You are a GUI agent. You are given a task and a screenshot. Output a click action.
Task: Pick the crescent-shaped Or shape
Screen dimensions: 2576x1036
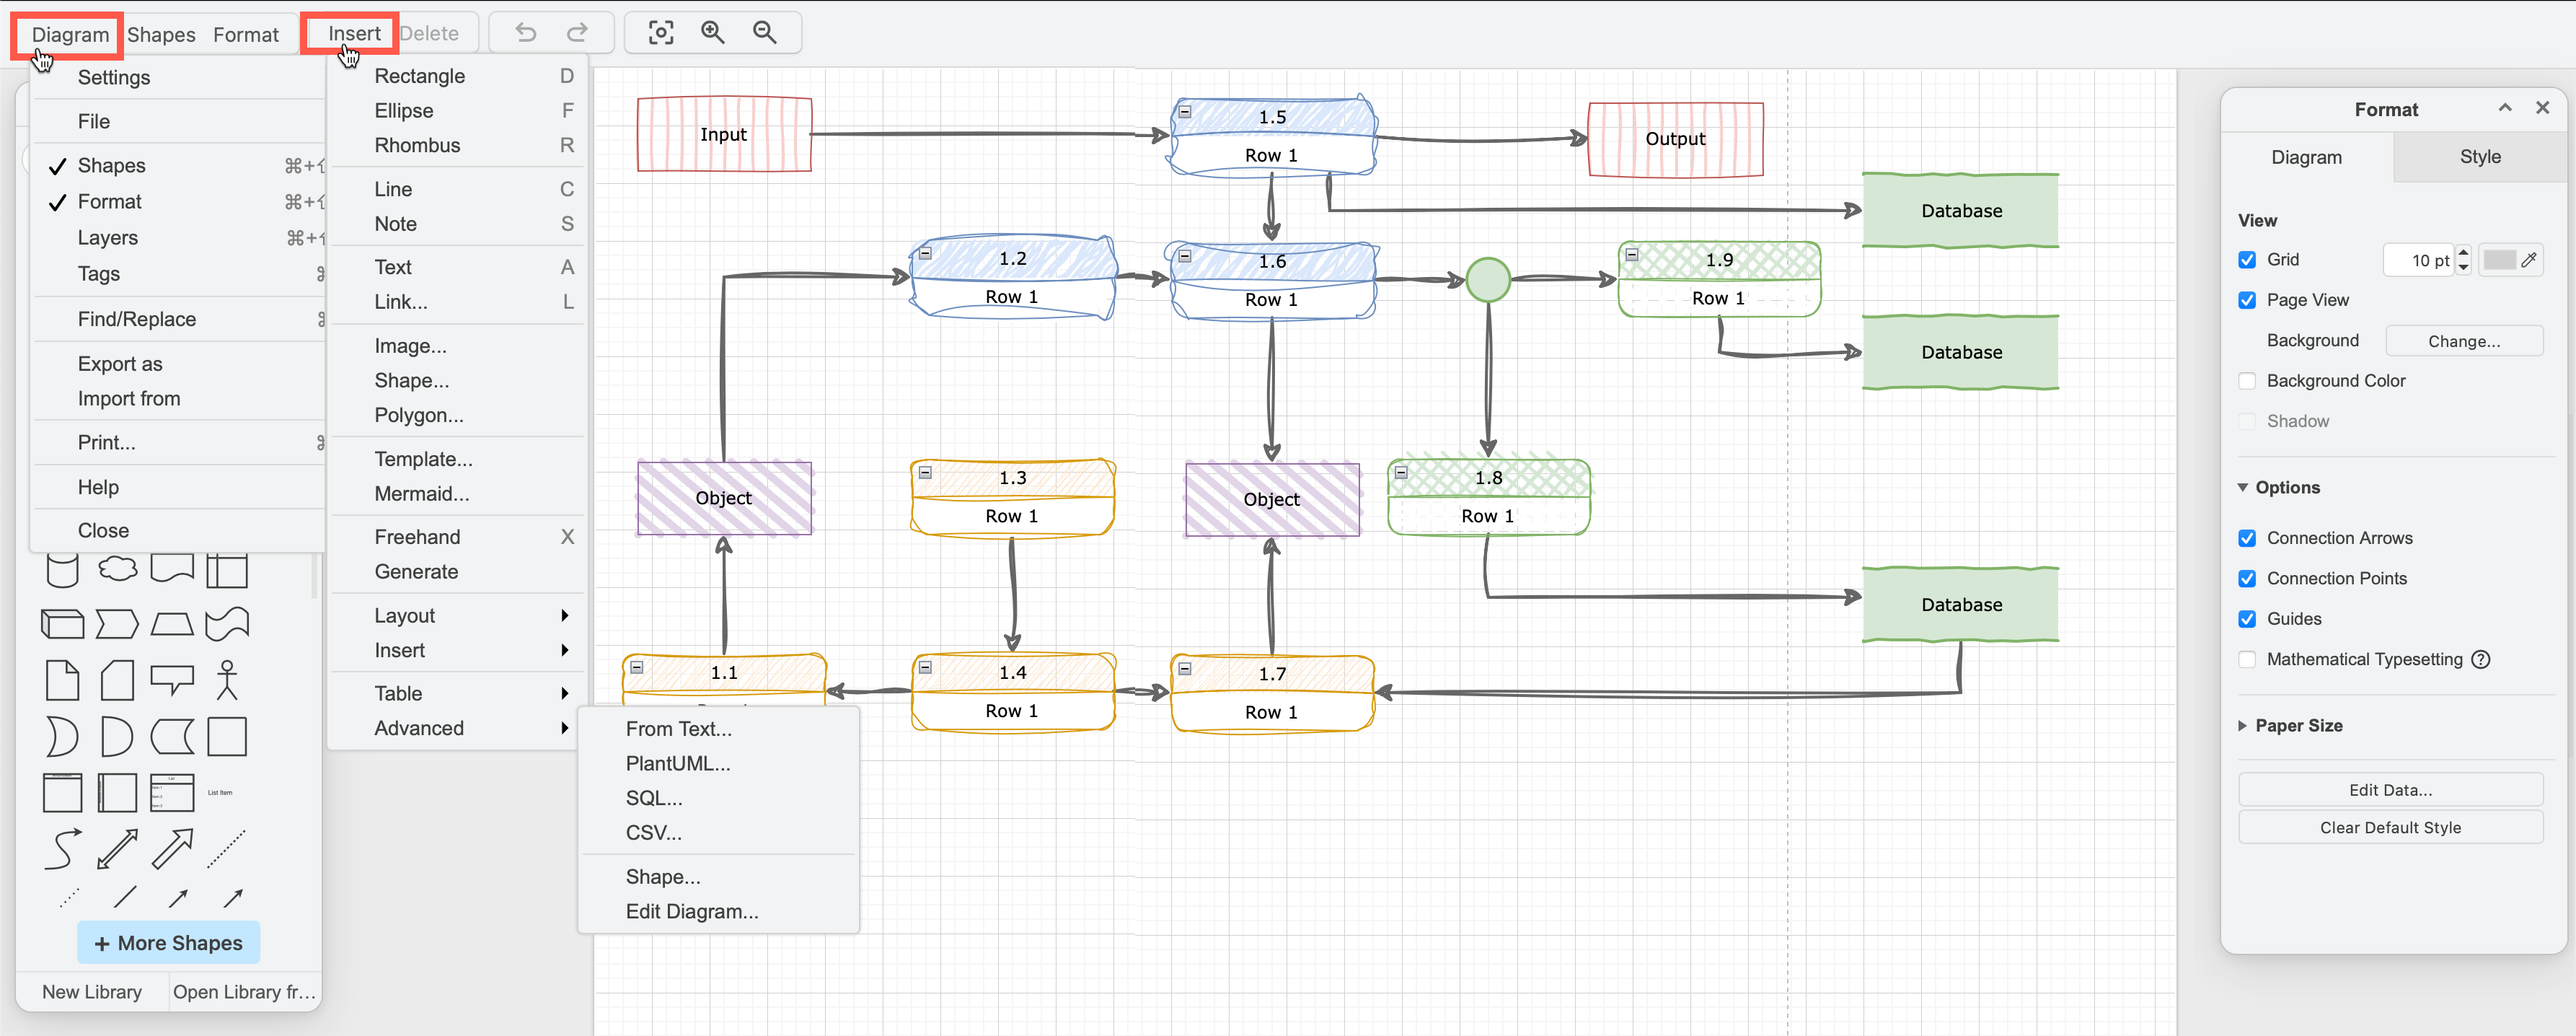(x=62, y=737)
